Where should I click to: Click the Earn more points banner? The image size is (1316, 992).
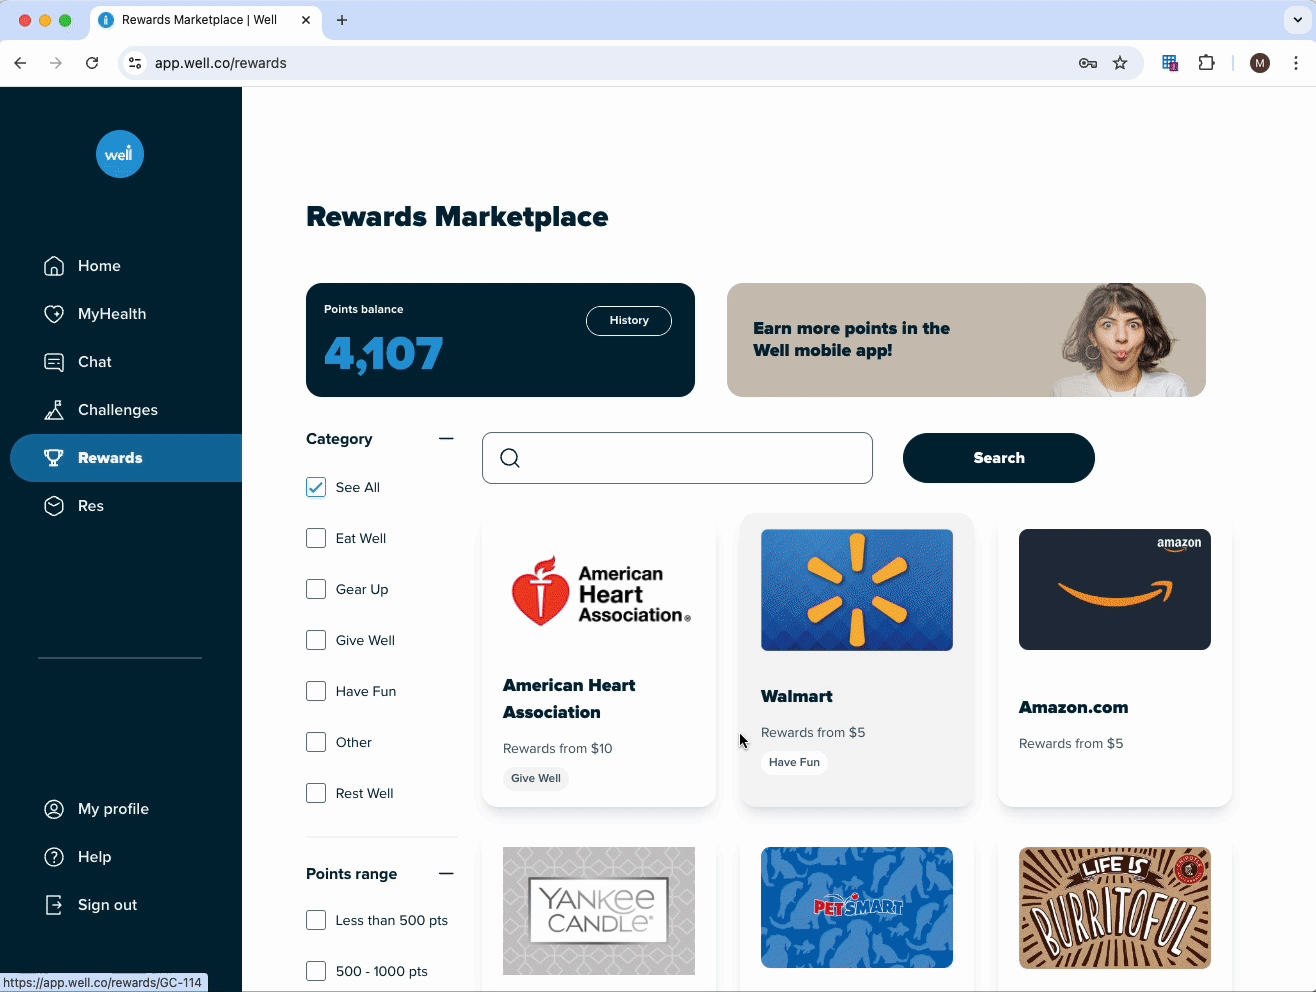click(966, 340)
